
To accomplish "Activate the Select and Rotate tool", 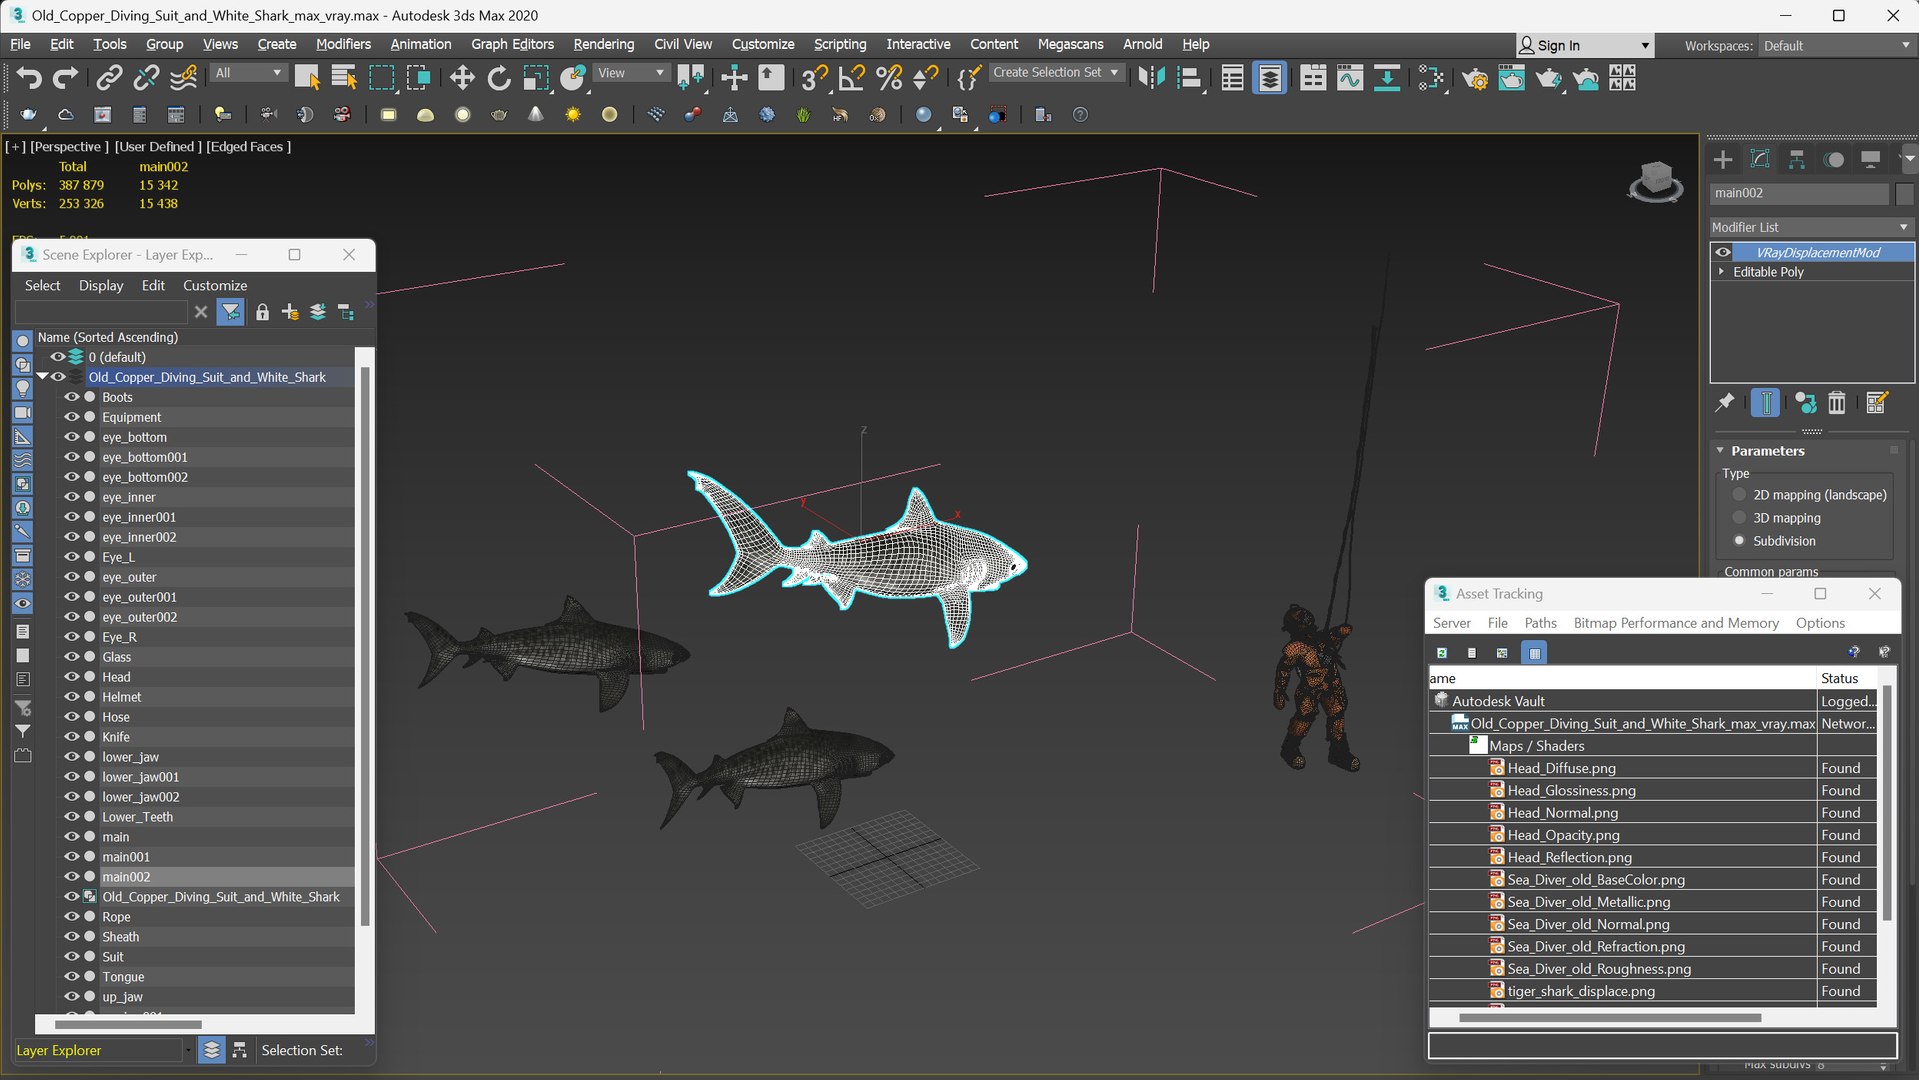I will click(498, 78).
